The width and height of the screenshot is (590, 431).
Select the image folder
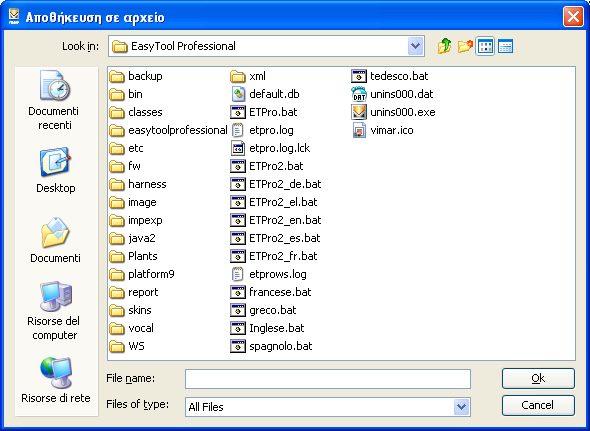pos(133,203)
